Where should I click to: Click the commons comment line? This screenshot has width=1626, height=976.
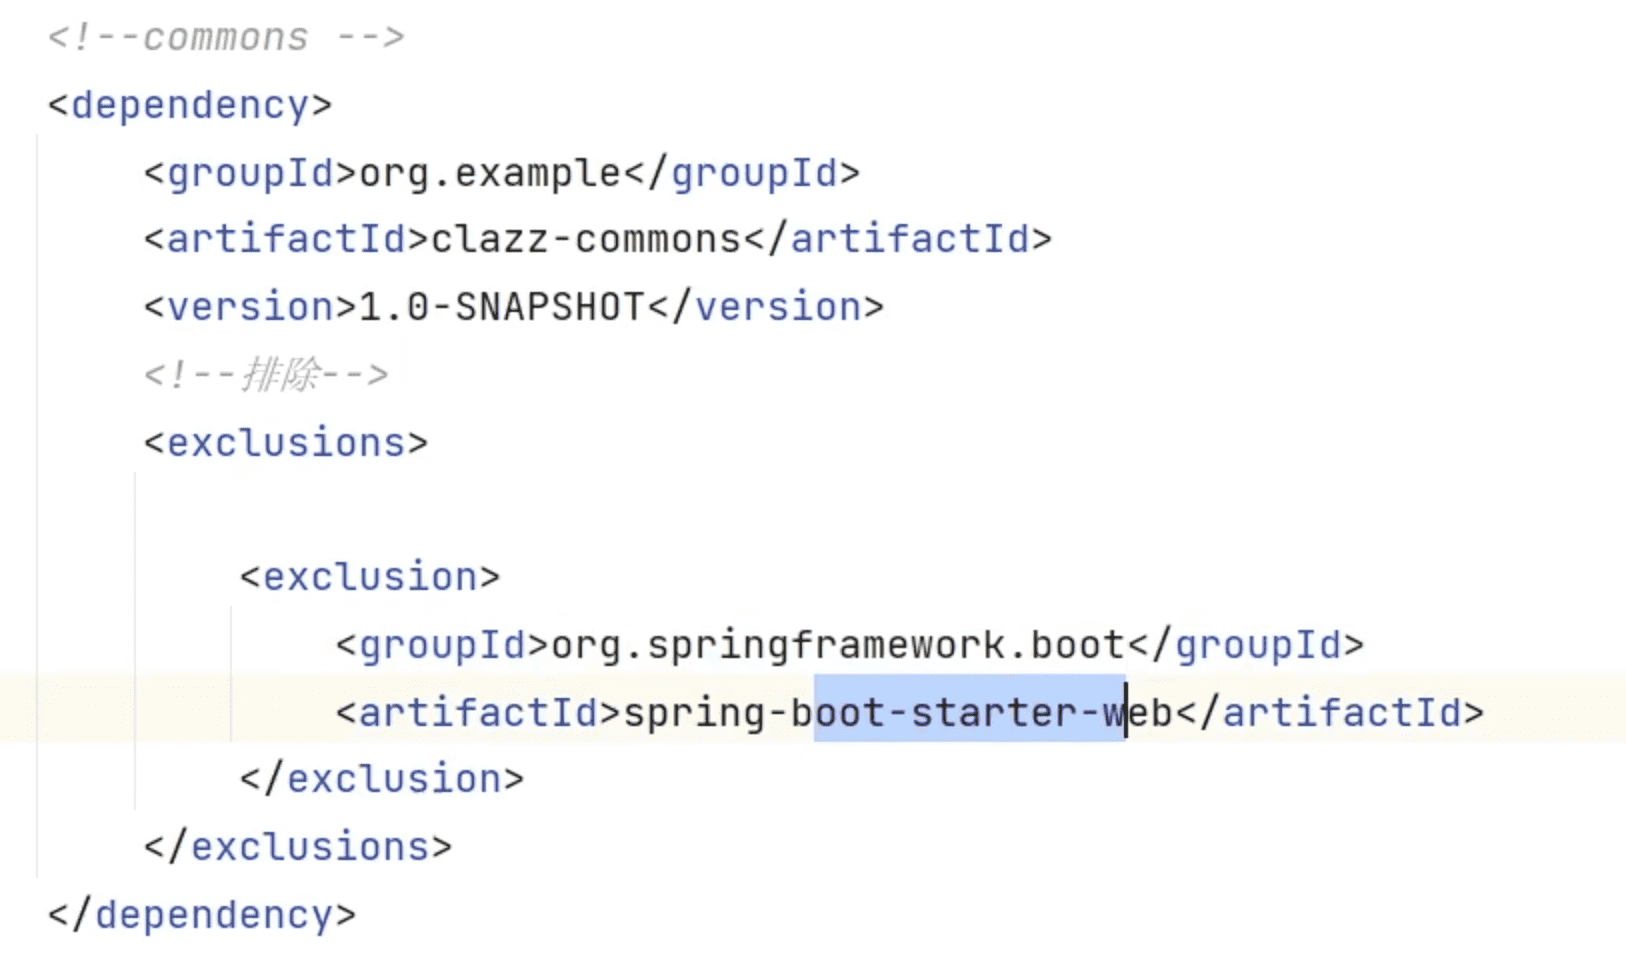point(226,38)
